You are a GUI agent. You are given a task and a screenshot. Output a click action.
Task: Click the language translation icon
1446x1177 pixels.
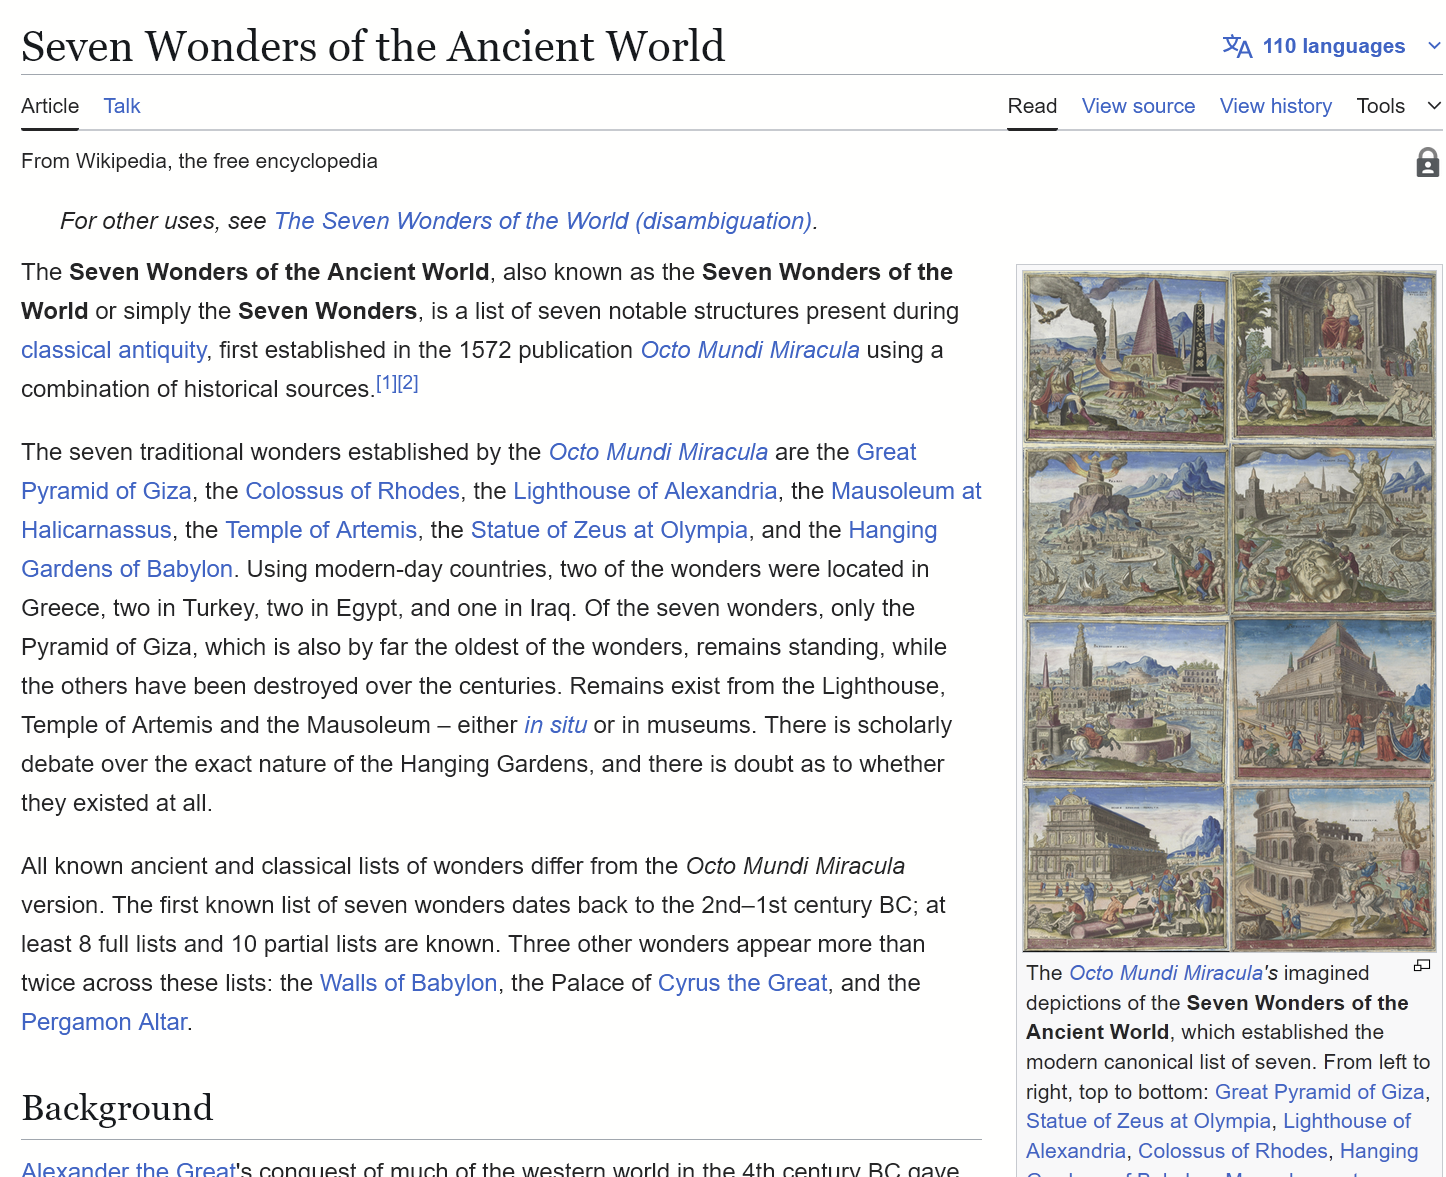1237,46
